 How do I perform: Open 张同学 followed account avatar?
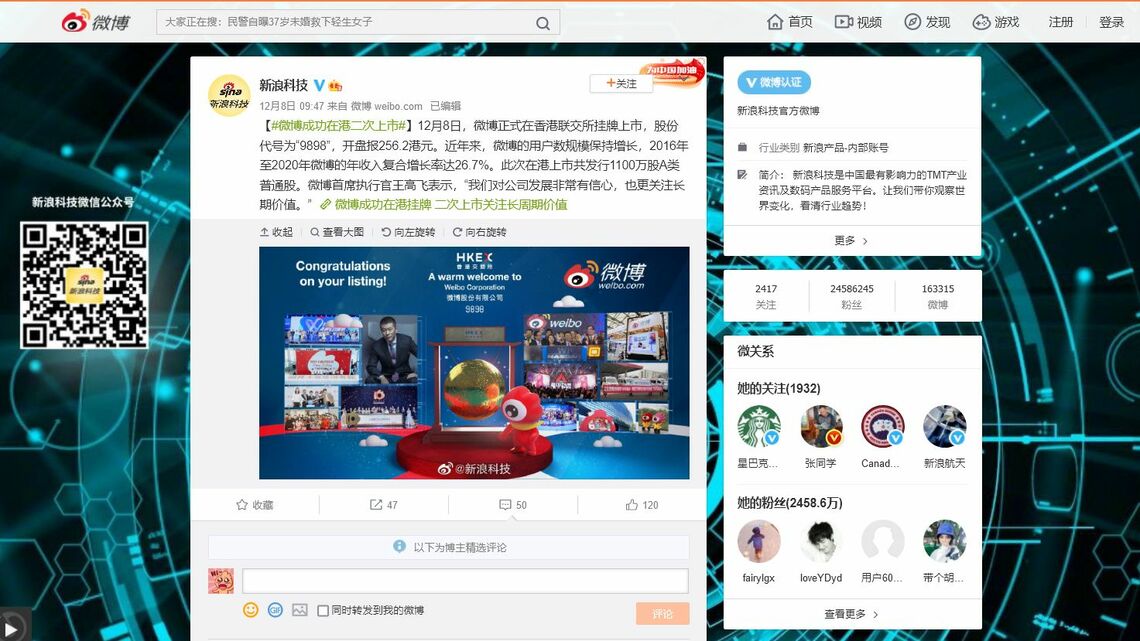821,427
